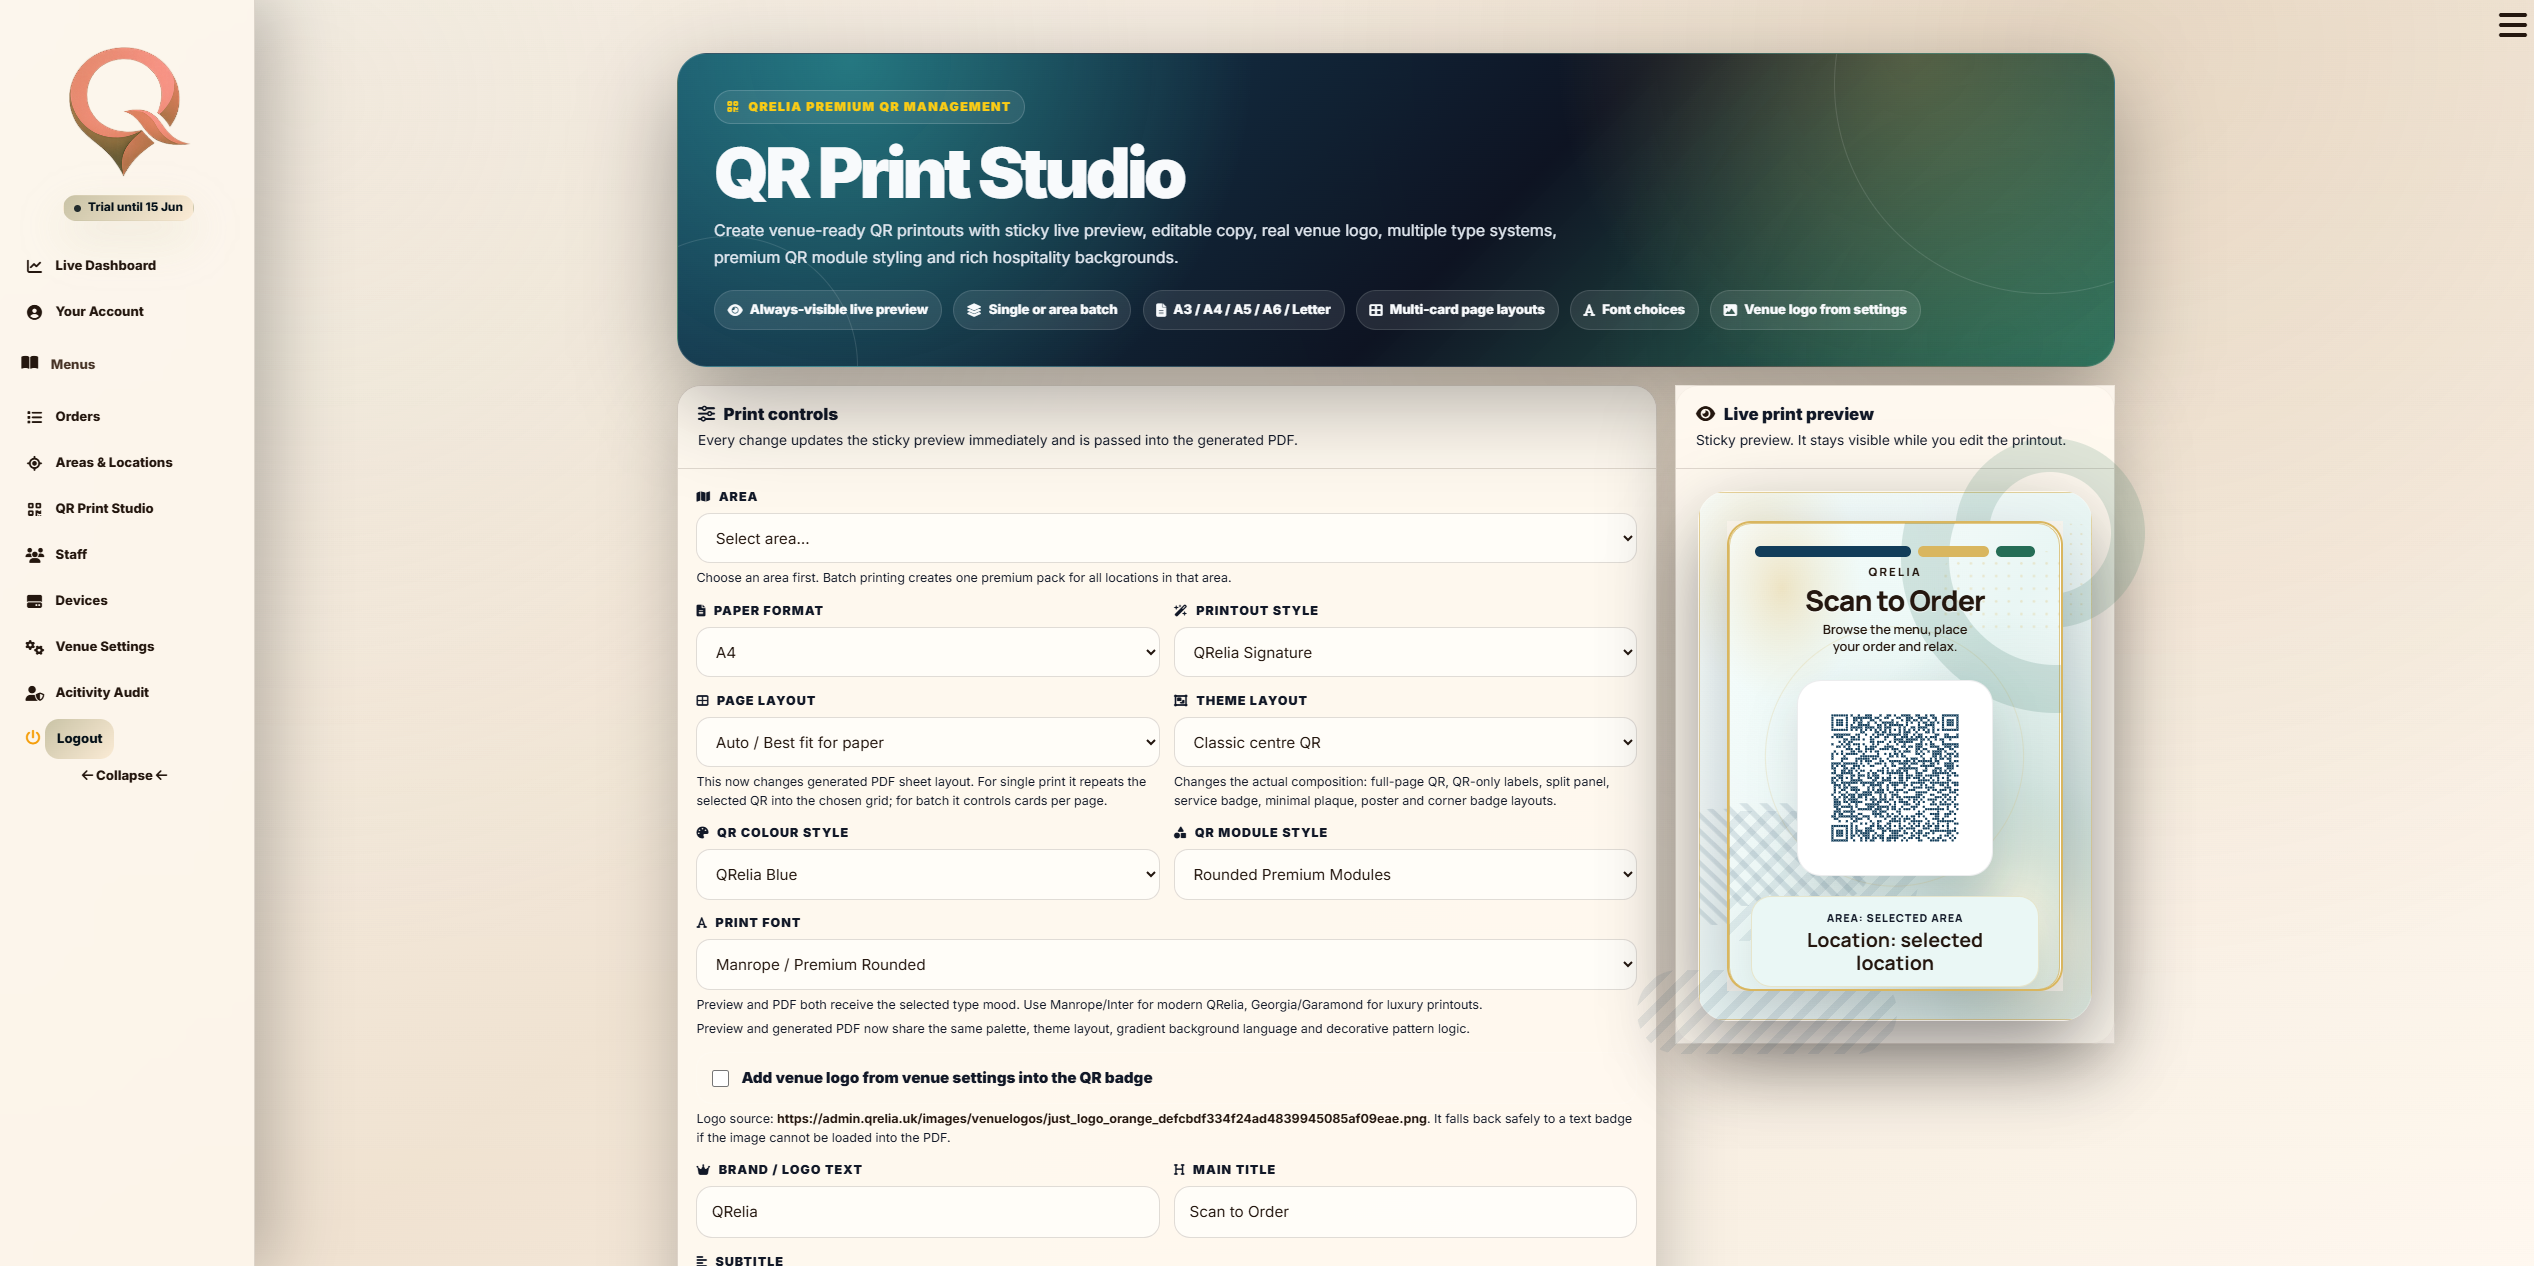This screenshot has height=1266, width=2534.
Task: Click the Print controls sliders icon
Action: 706,414
